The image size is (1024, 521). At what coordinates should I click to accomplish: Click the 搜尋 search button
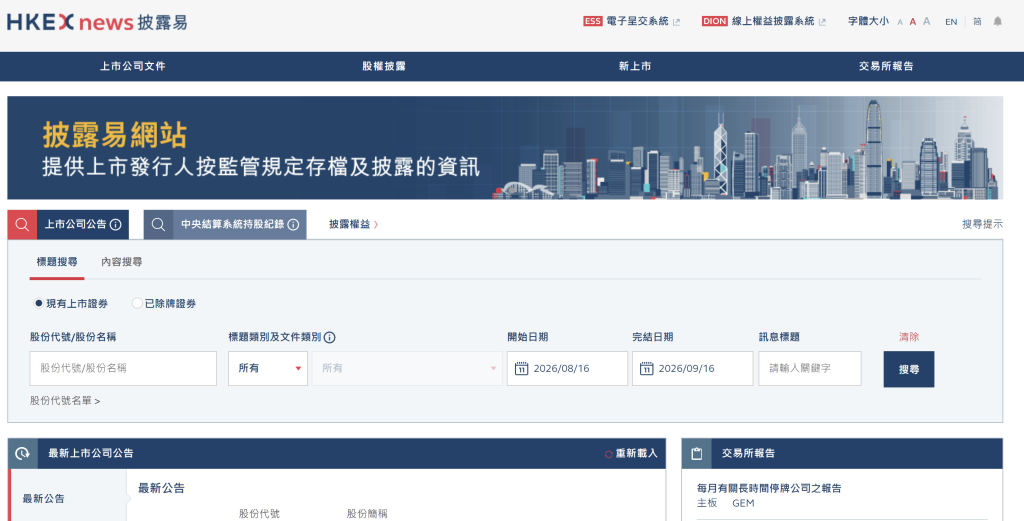(x=909, y=369)
